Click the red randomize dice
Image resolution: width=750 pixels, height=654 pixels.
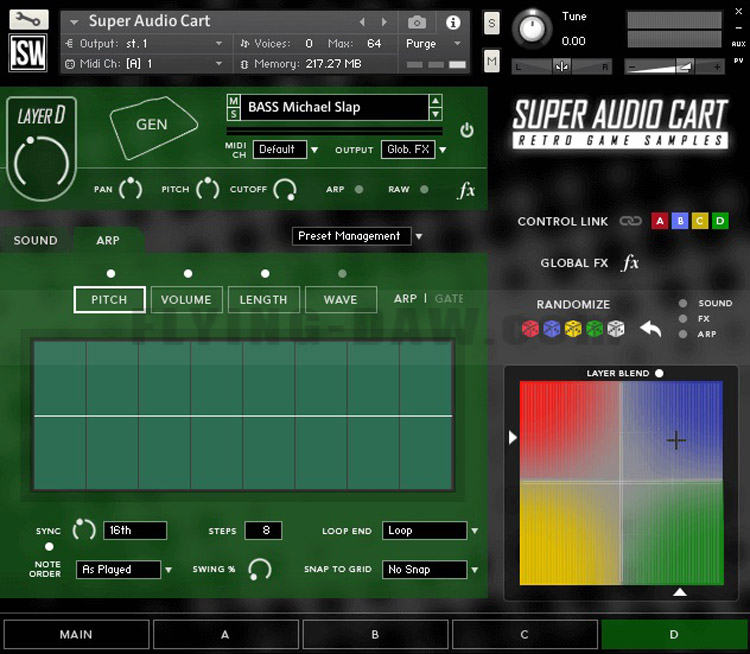(530, 329)
